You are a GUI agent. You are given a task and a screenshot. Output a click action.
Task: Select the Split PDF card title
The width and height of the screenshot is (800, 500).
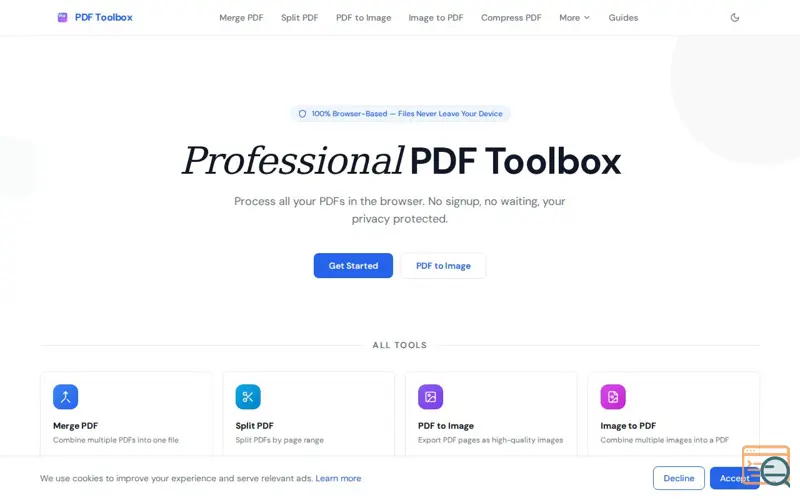255,426
